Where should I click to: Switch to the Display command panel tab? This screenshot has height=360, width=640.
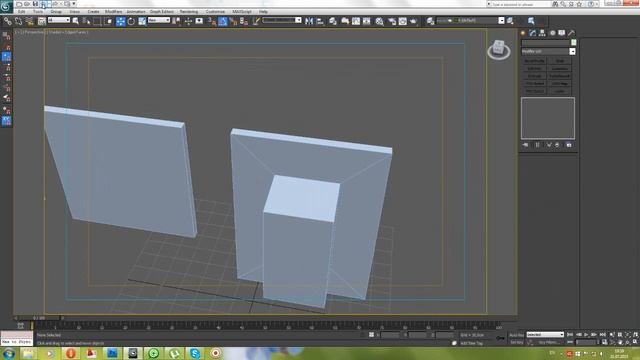tap(562, 33)
